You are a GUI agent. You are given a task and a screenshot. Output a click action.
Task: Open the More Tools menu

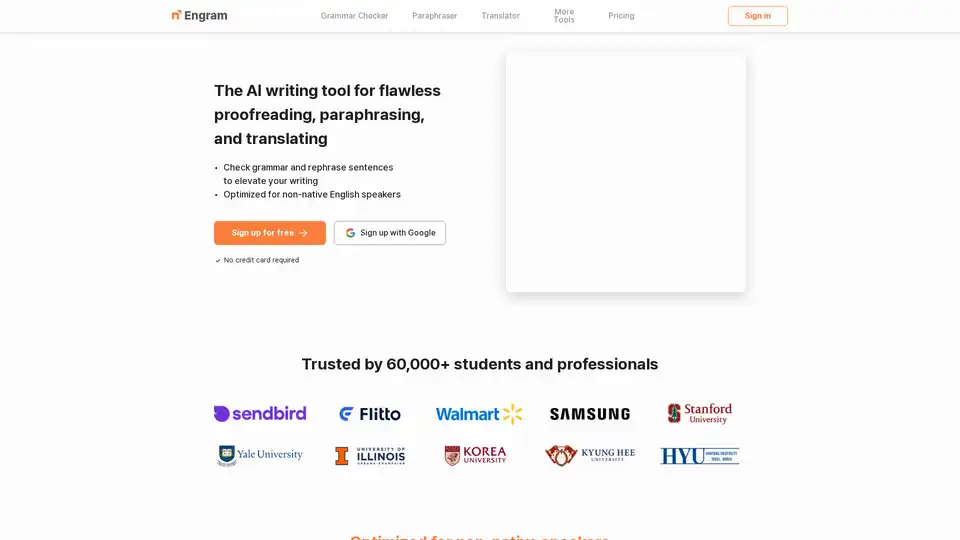(564, 16)
